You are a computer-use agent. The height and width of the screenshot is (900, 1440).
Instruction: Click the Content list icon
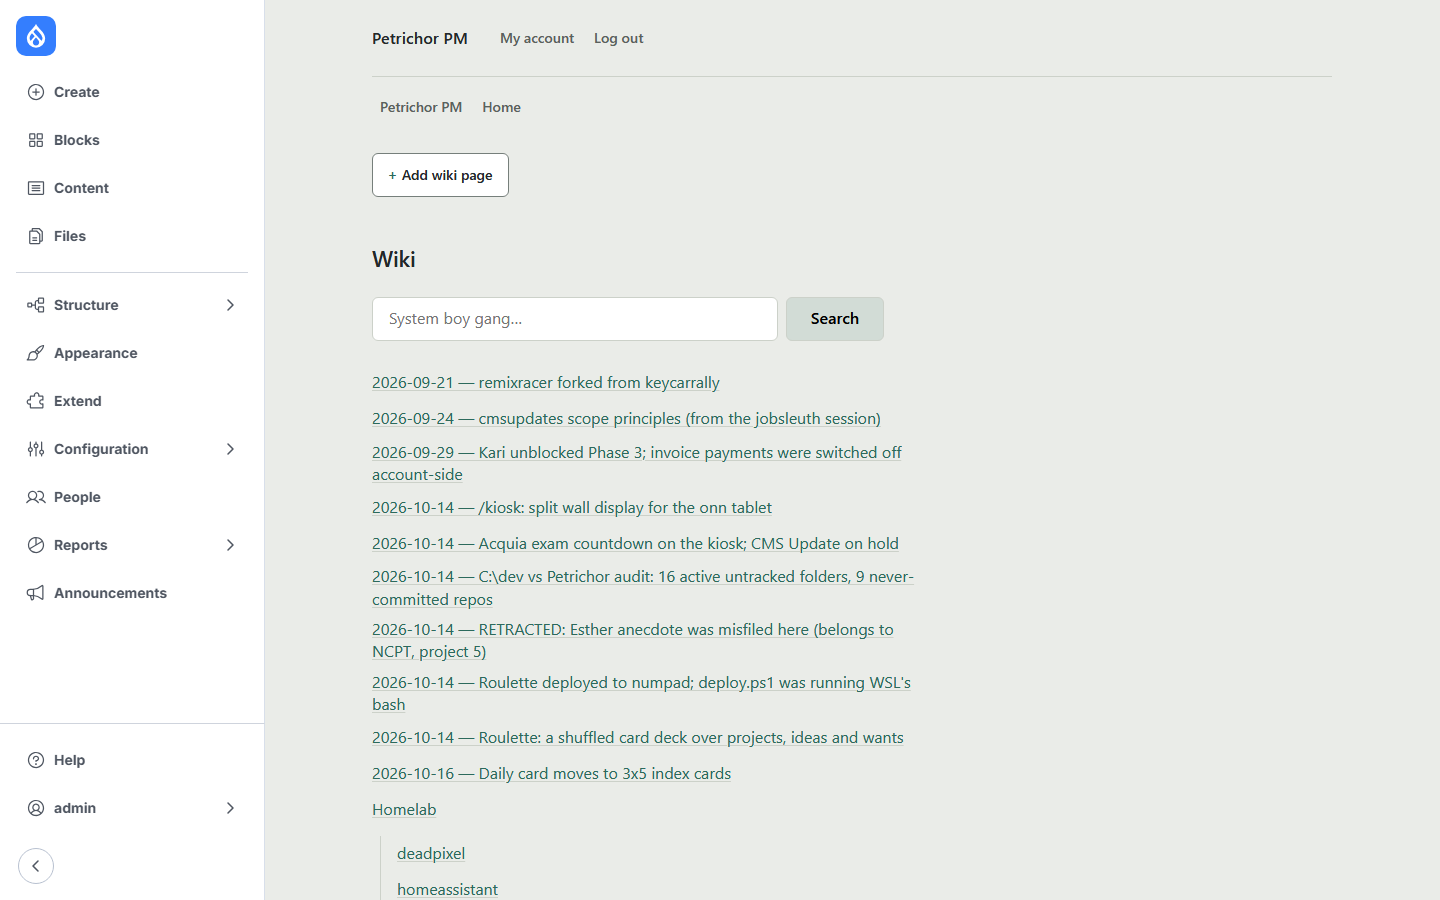[36, 188]
